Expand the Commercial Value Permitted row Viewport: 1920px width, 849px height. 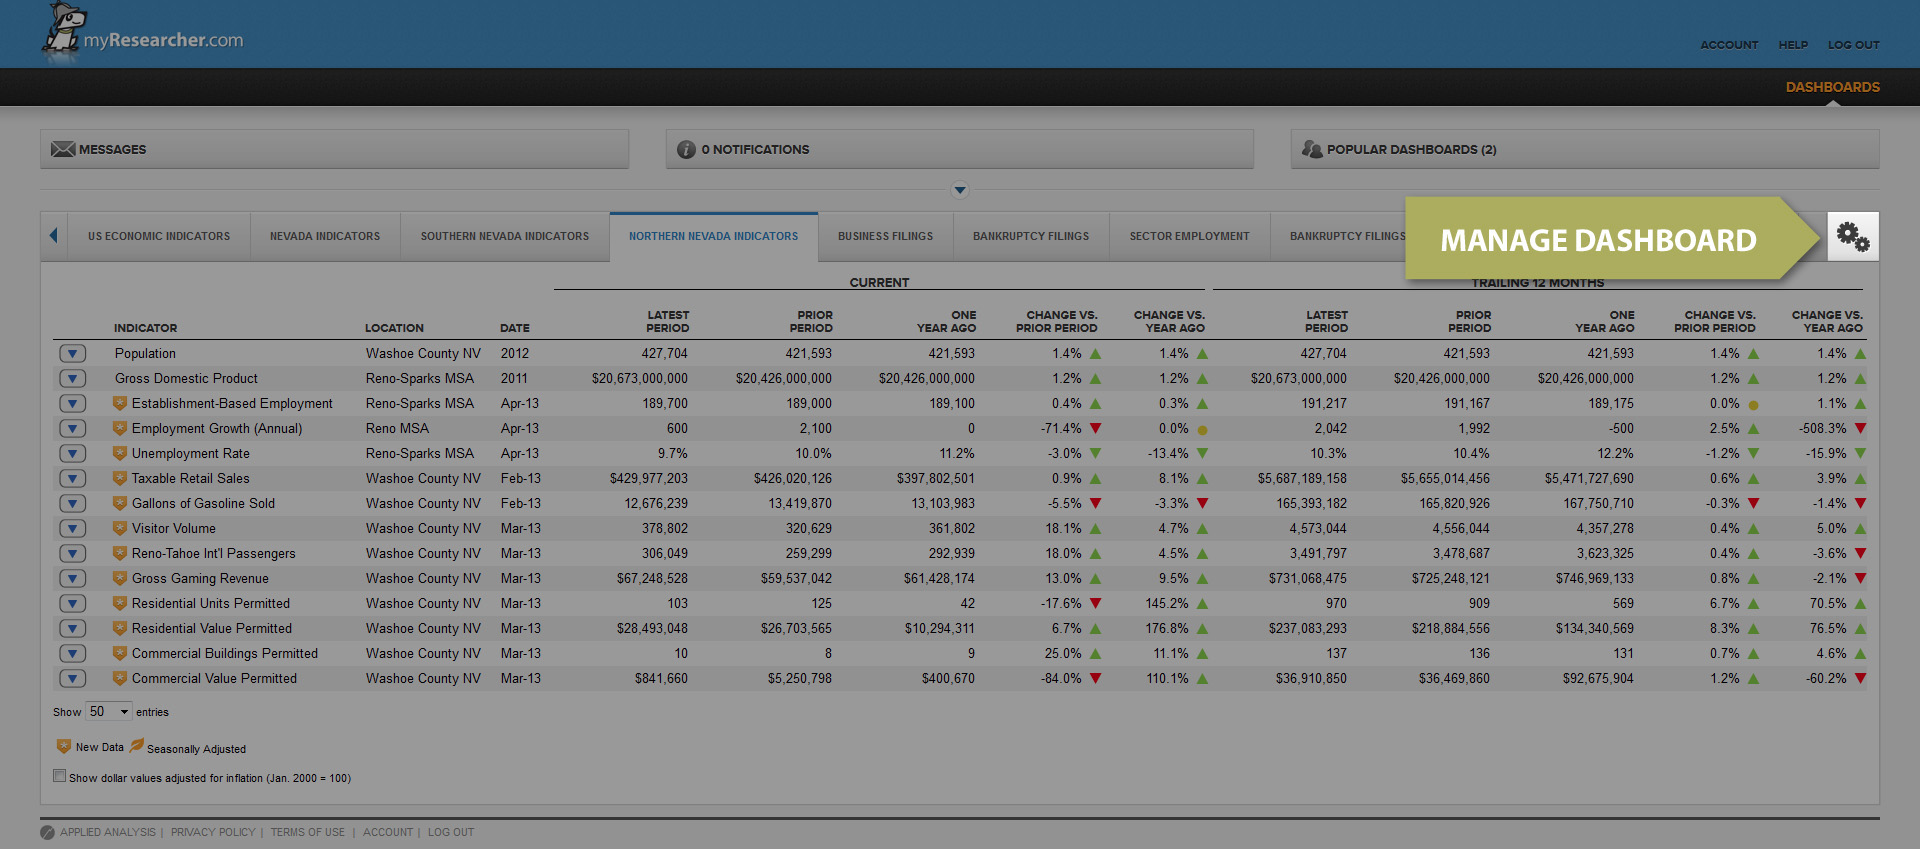click(72, 678)
